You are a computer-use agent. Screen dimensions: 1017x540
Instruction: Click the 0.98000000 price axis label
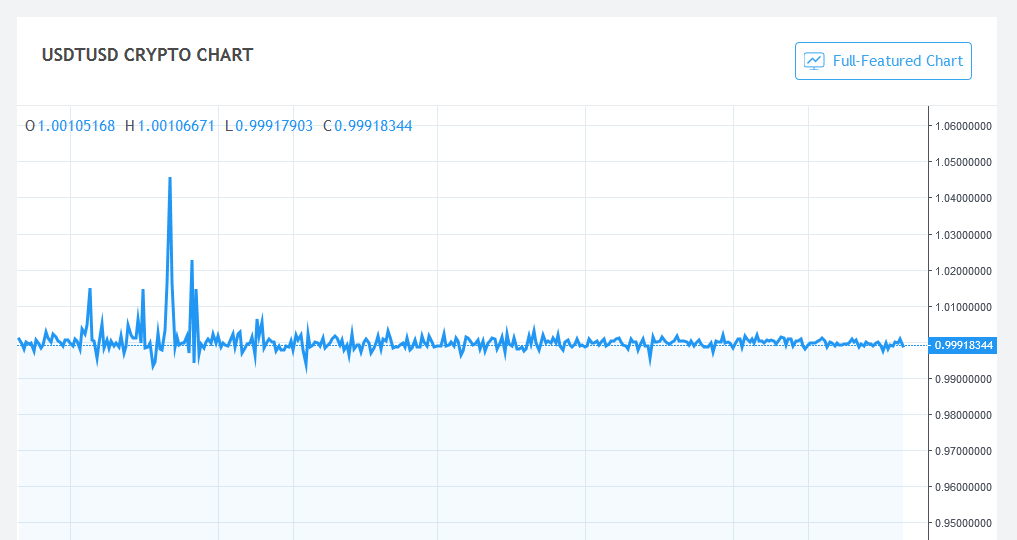(x=963, y=415)
